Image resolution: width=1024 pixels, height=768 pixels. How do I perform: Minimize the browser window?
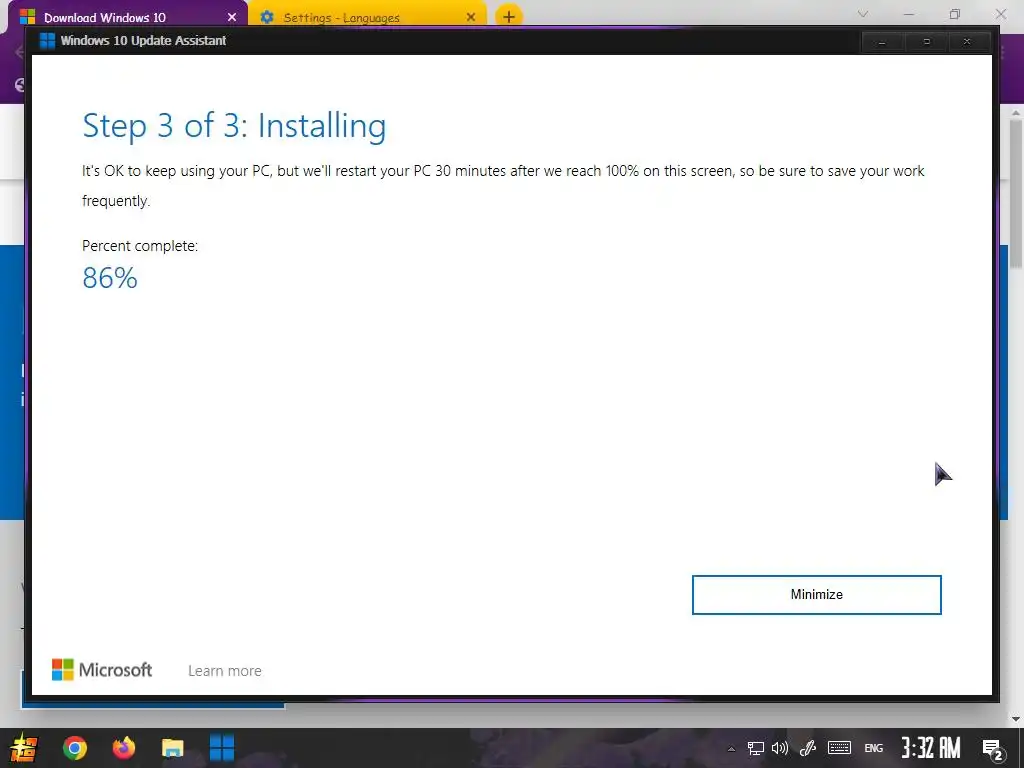(908, 14)
